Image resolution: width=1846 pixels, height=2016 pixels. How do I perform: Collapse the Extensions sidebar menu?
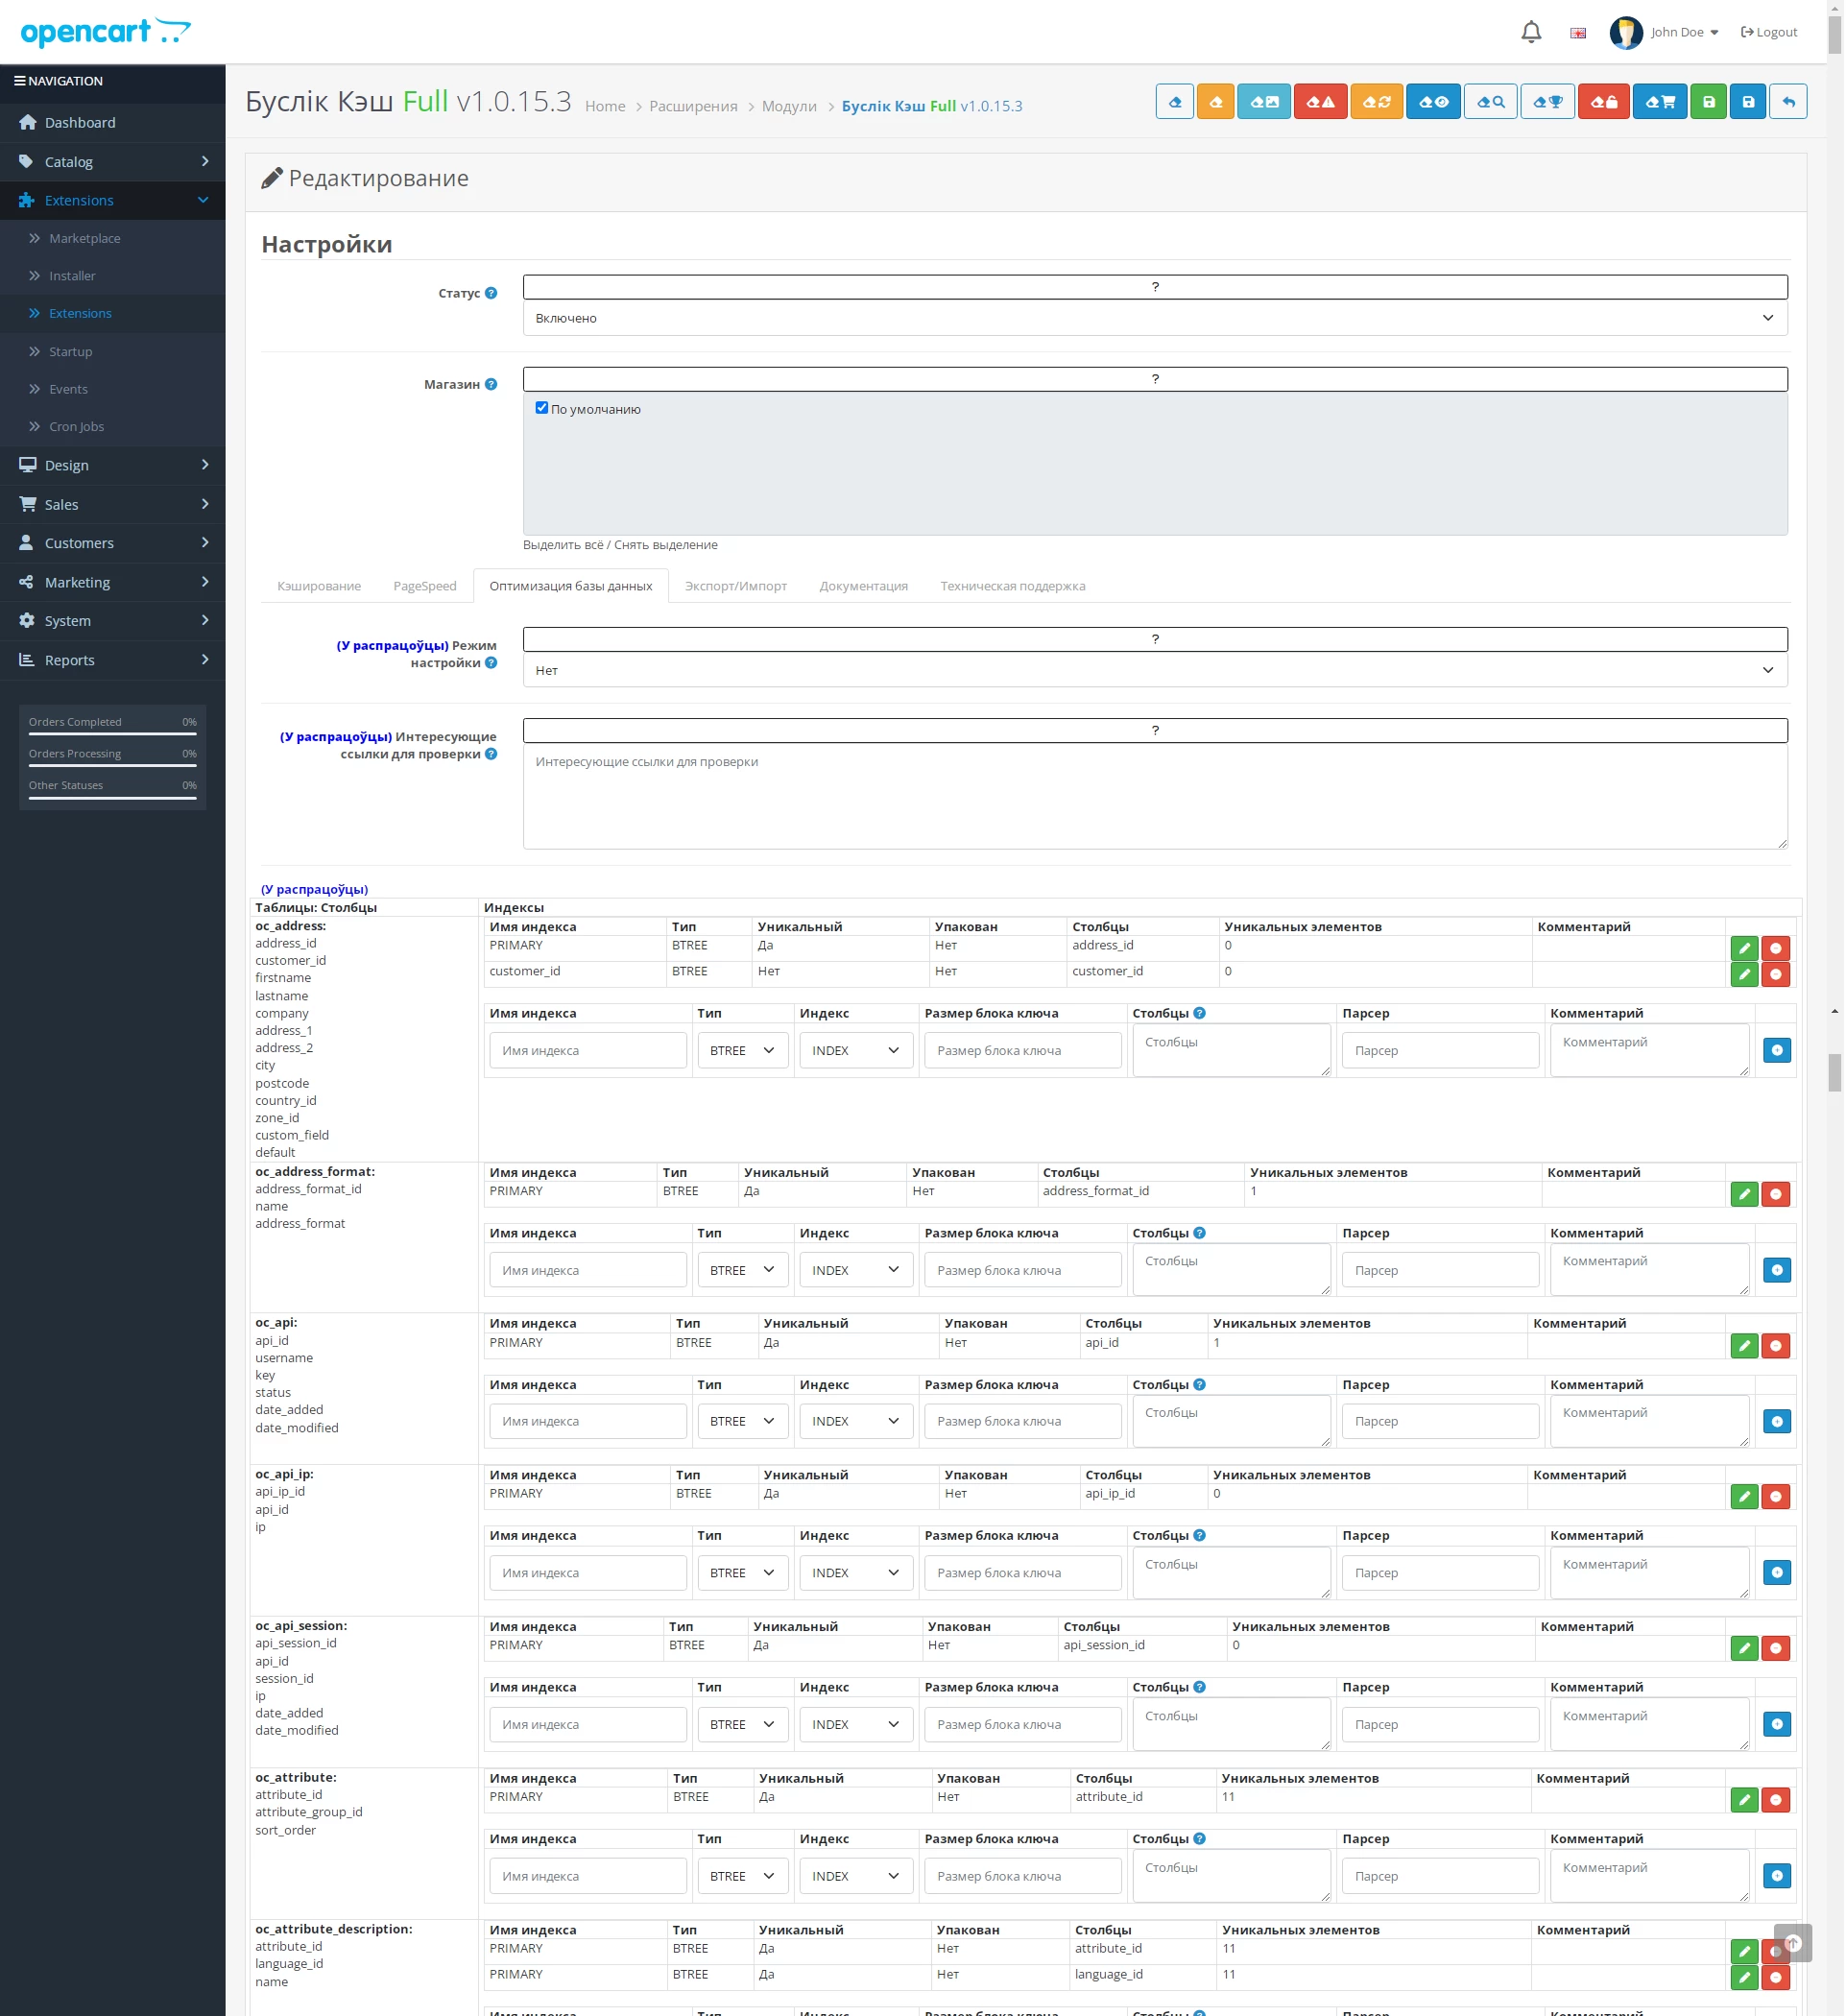tap(113, 200)
